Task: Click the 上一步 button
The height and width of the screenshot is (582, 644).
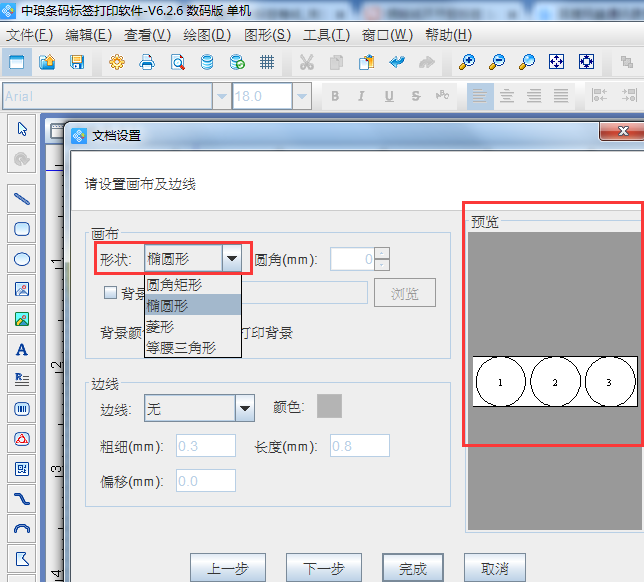Action: pyautogui.click(x=227, y=568)
